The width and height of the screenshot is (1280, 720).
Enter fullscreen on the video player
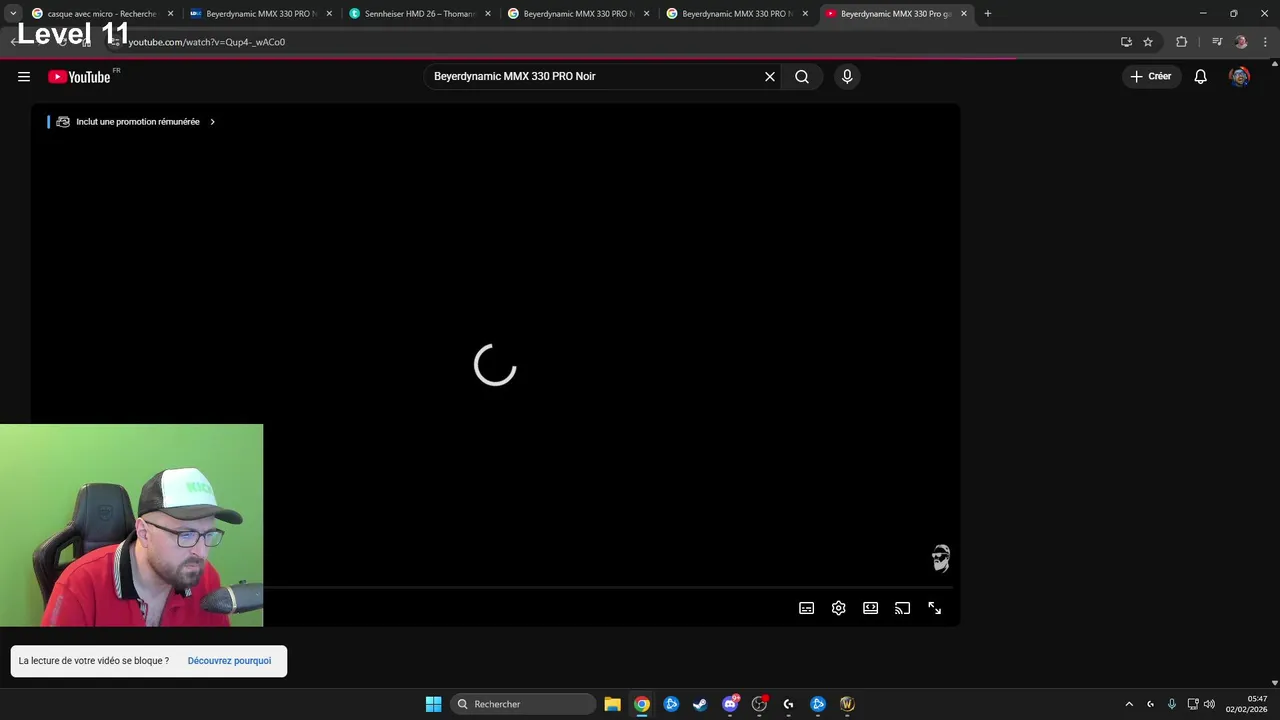point(935,608)
